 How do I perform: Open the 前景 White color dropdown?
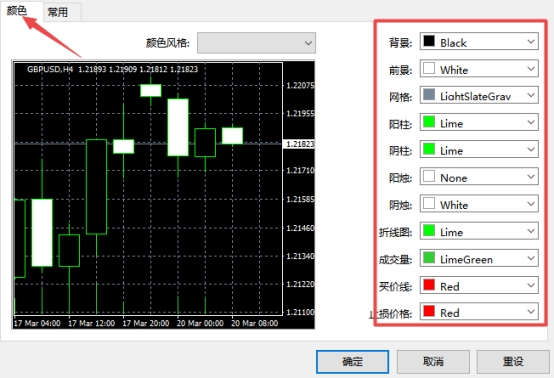(x=479, y=69)
